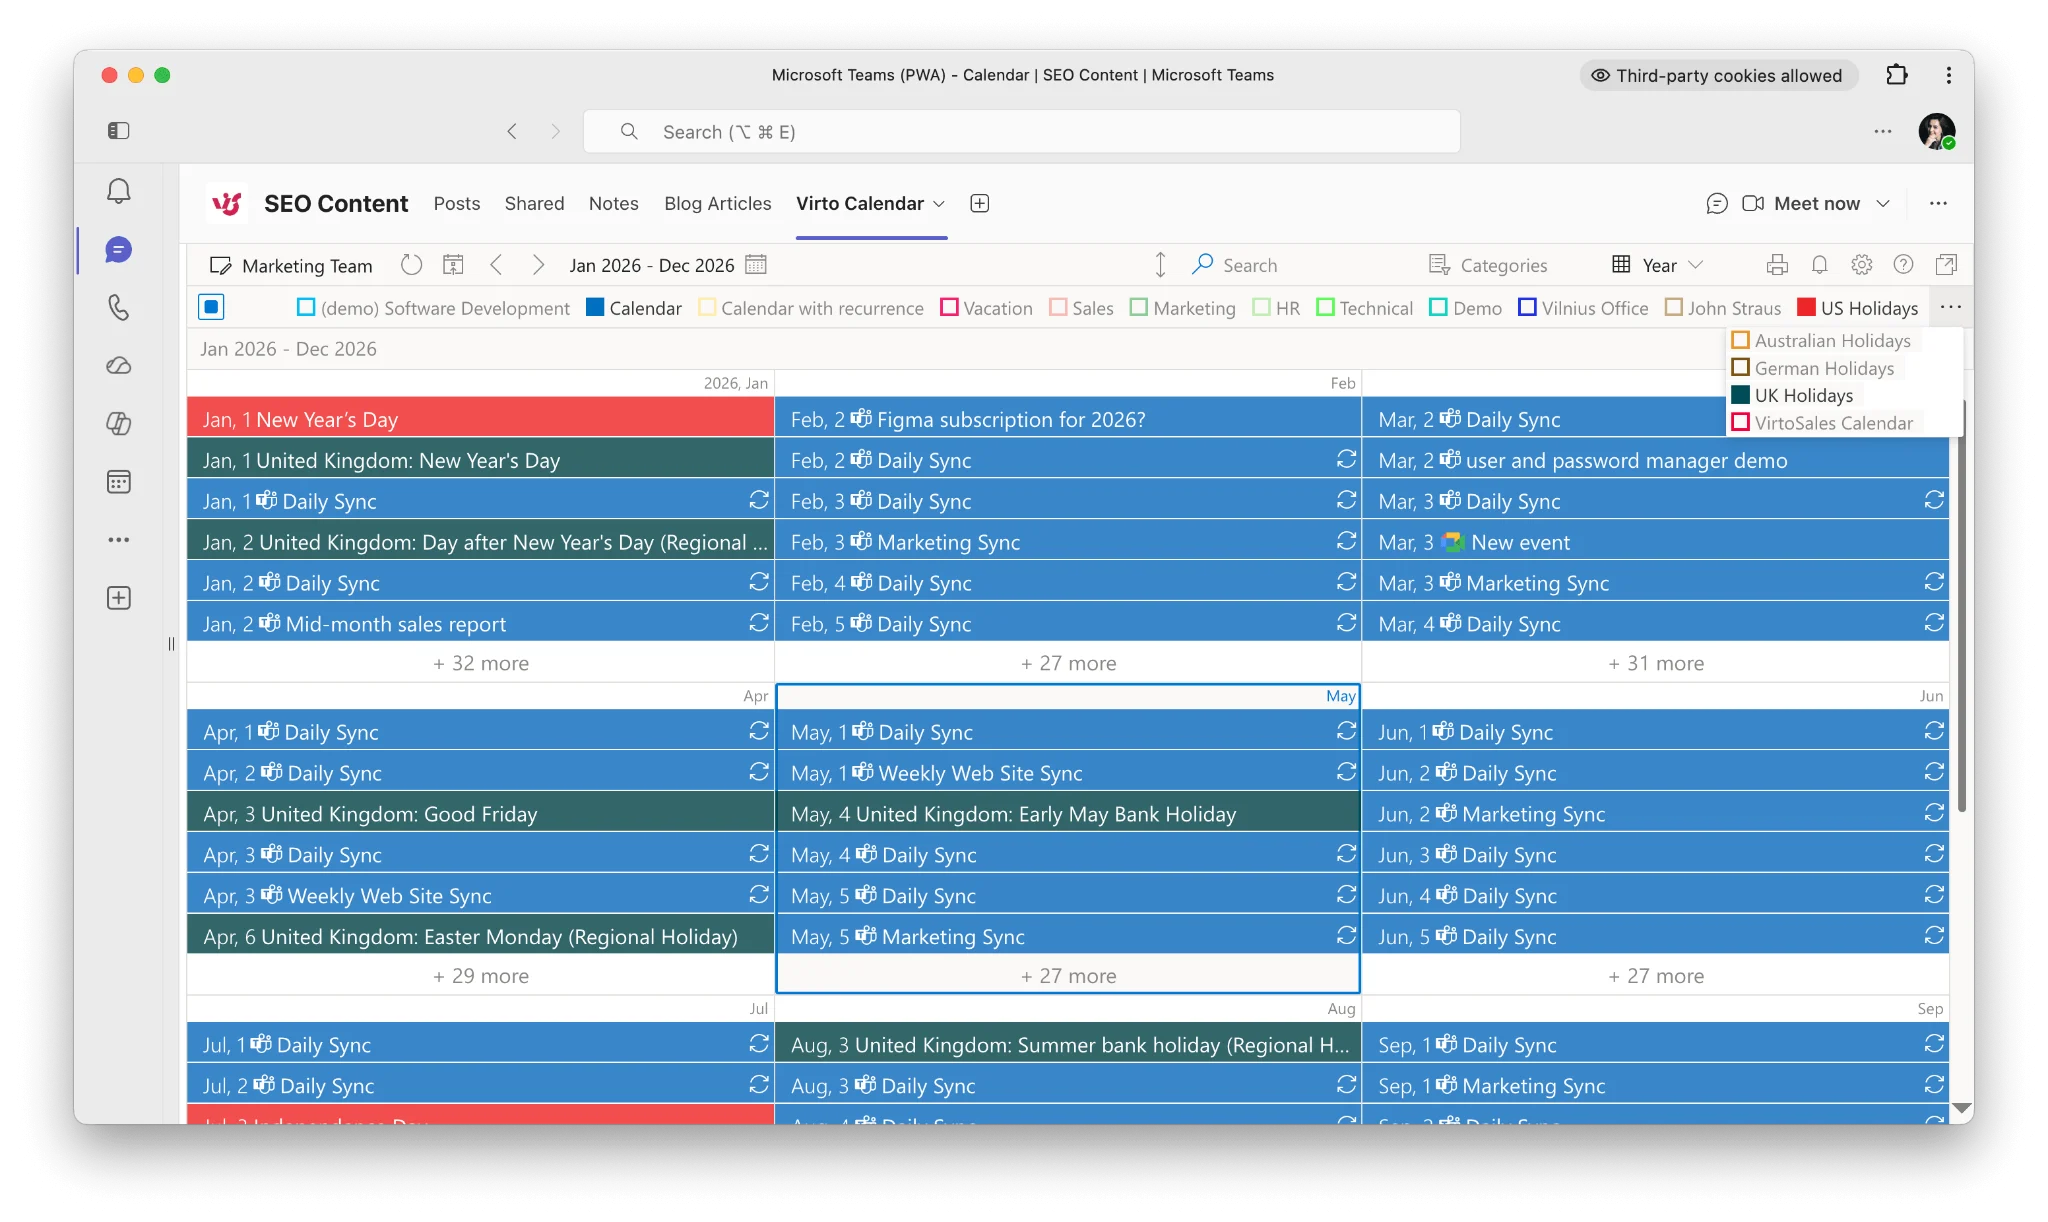
Task: Open the Notes tab
Action: point(613,203)
